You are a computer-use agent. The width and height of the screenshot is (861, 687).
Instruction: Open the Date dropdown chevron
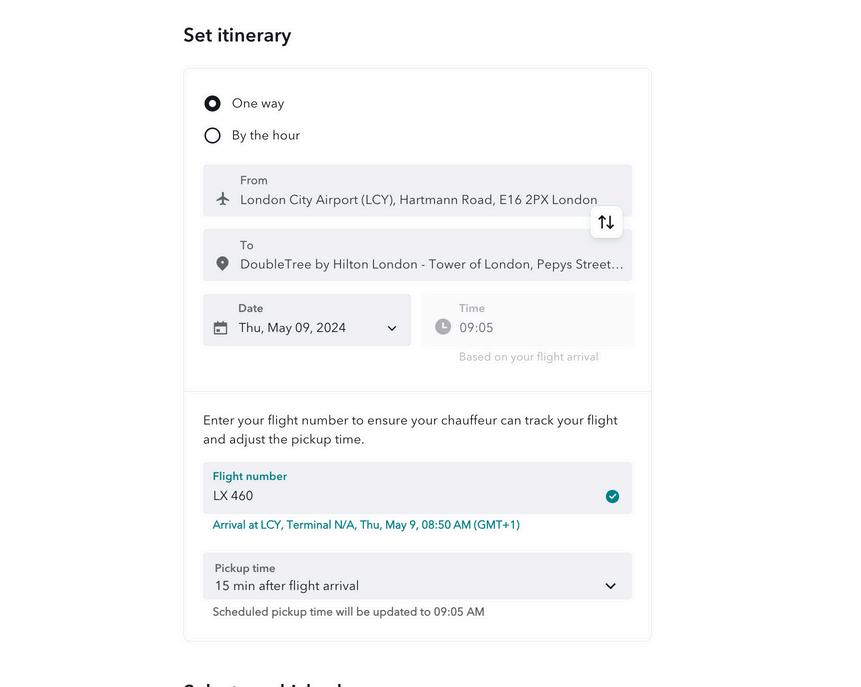tap(392, 328)
